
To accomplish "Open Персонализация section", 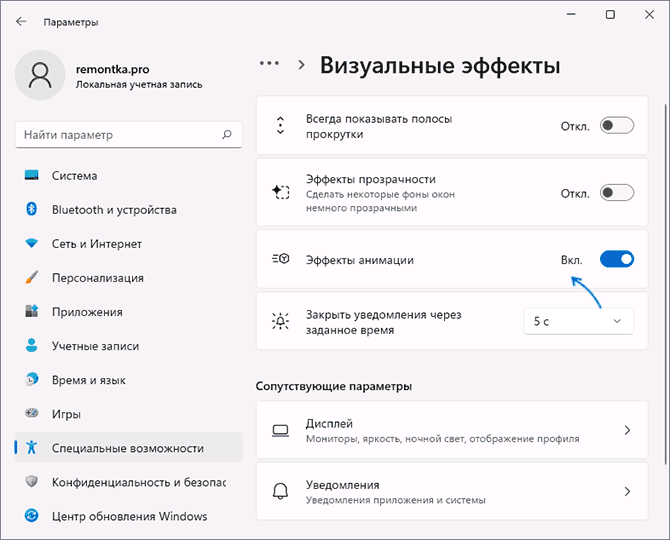I will (129, 278).
